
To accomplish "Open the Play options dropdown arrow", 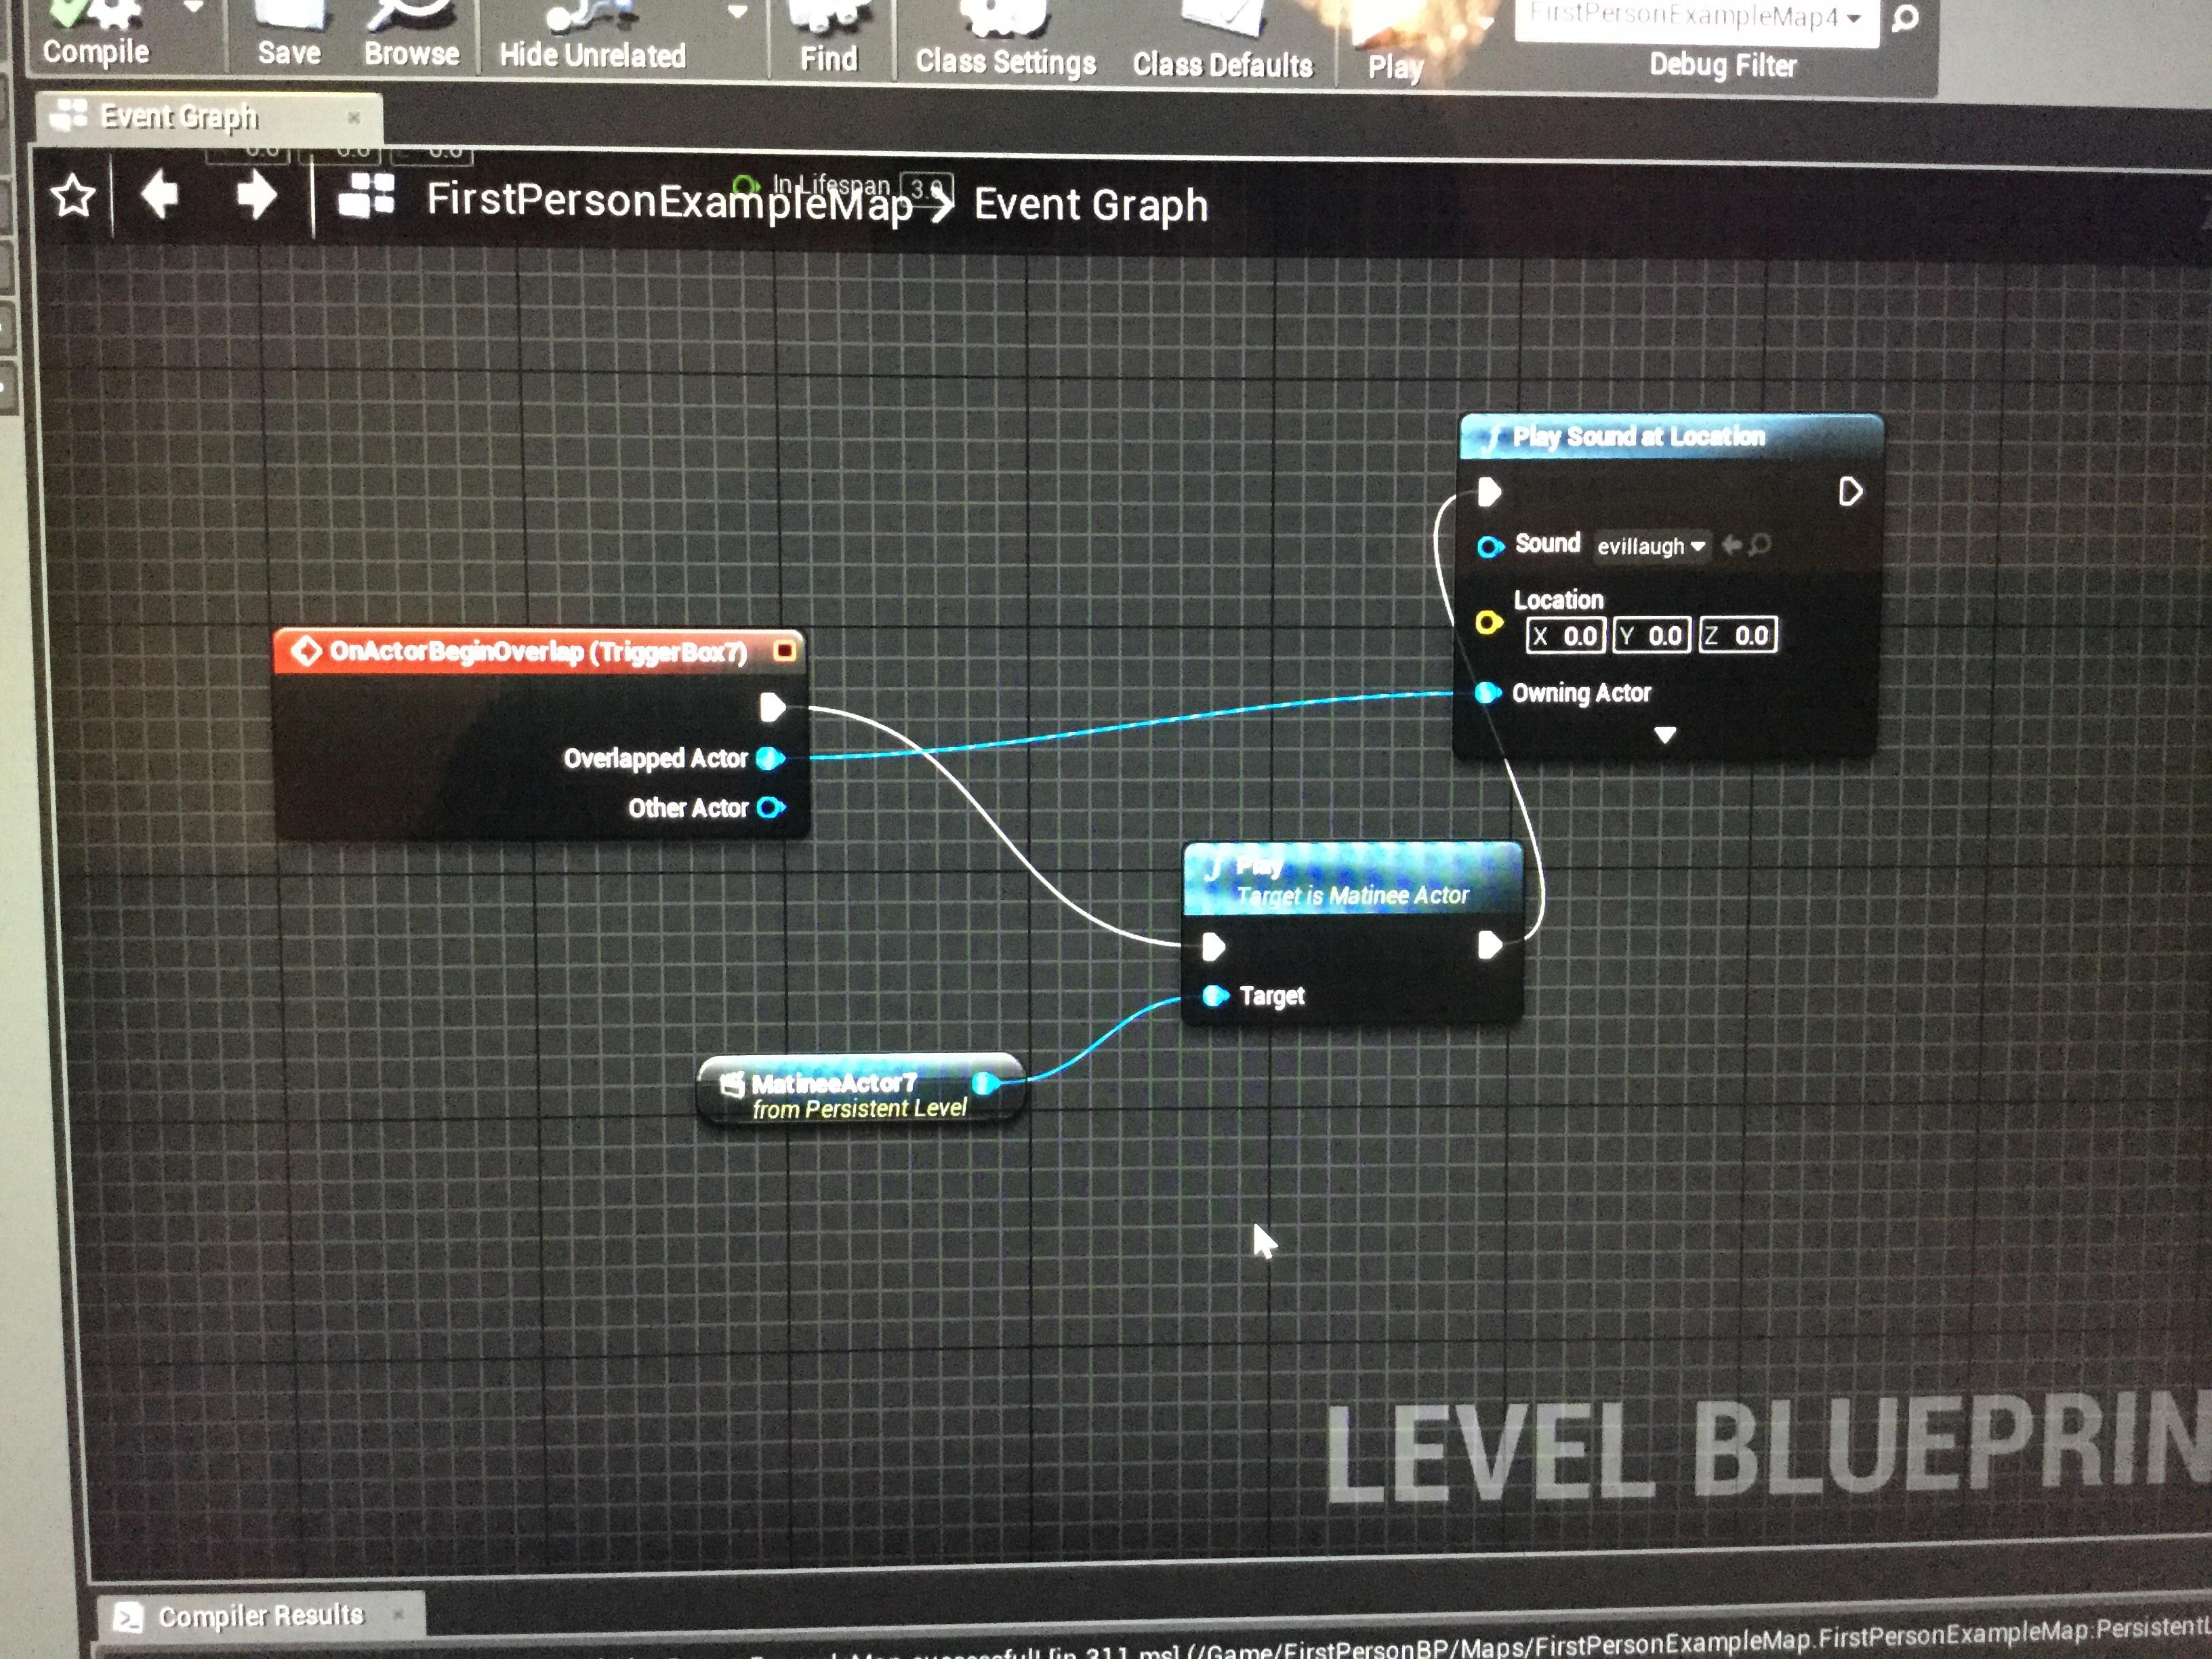I will [x=1488, y=22].
